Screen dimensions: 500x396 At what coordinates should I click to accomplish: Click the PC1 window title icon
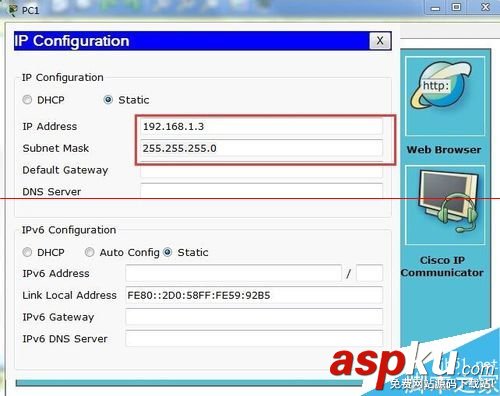pyautogui.click(x=13, y=10)
